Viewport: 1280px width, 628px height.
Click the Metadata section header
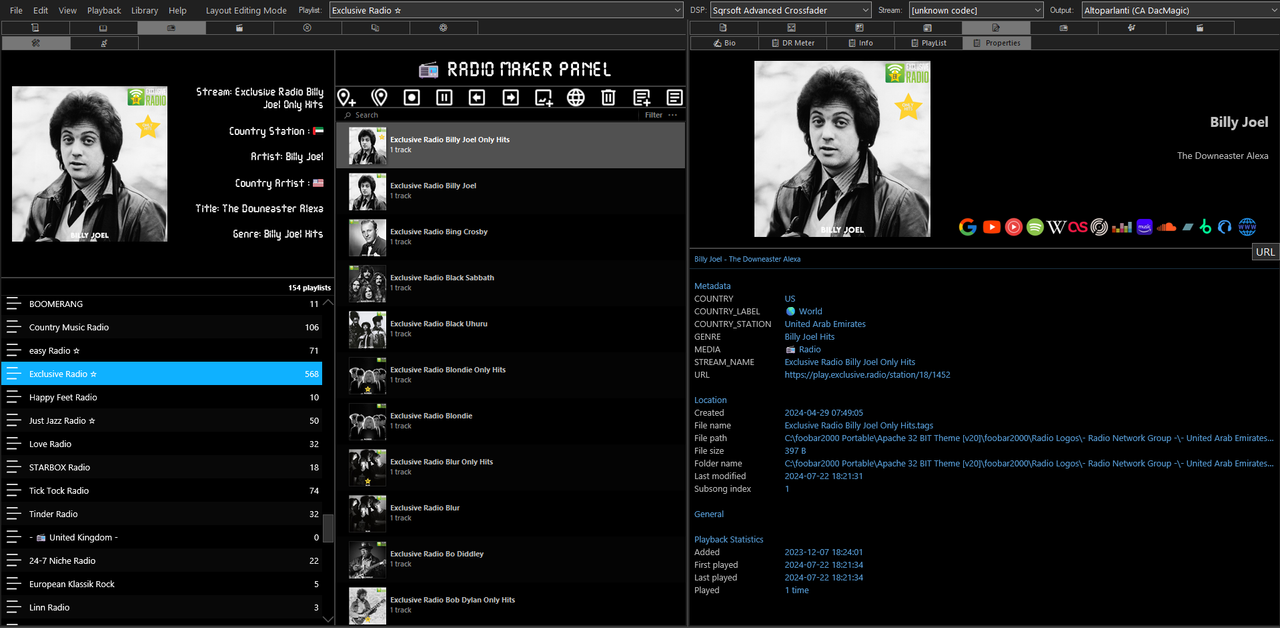[712, 286]
